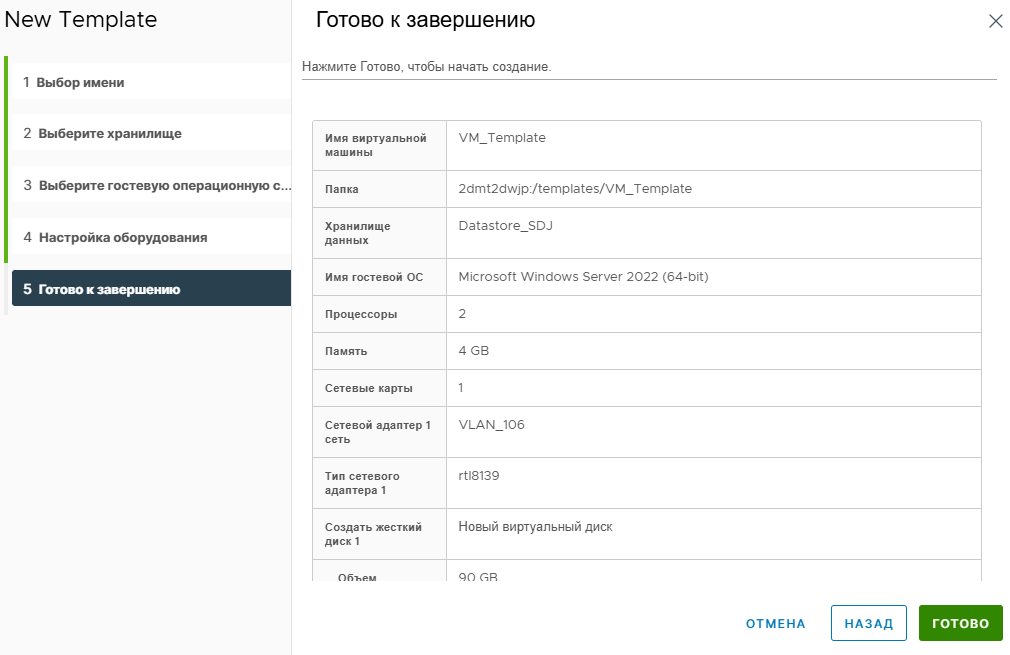This screenshot has width=1010, height=655.
Task: Click the Процессоры row label
Action: (361, 314)
